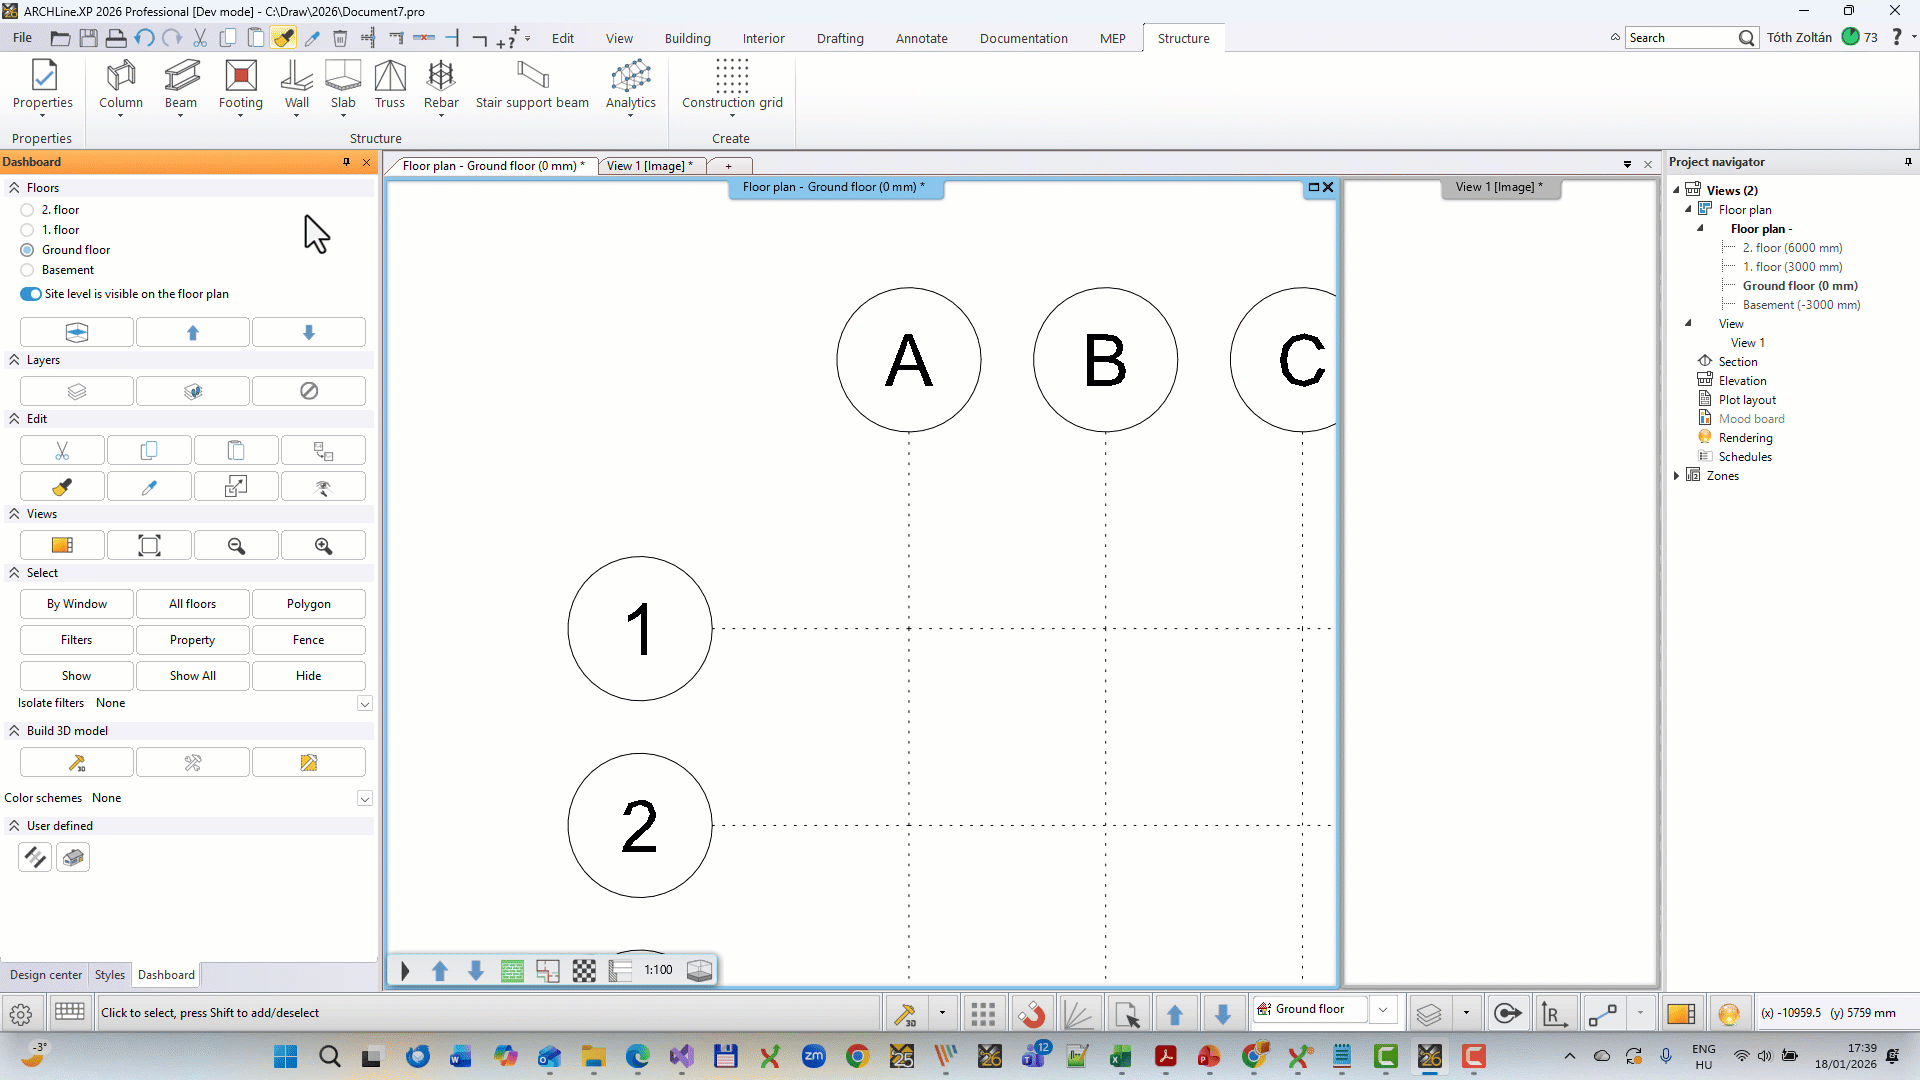Select the Column tool in the Structure ribbon
The image size is (1920, 1080).
click(x=120, y=88)
